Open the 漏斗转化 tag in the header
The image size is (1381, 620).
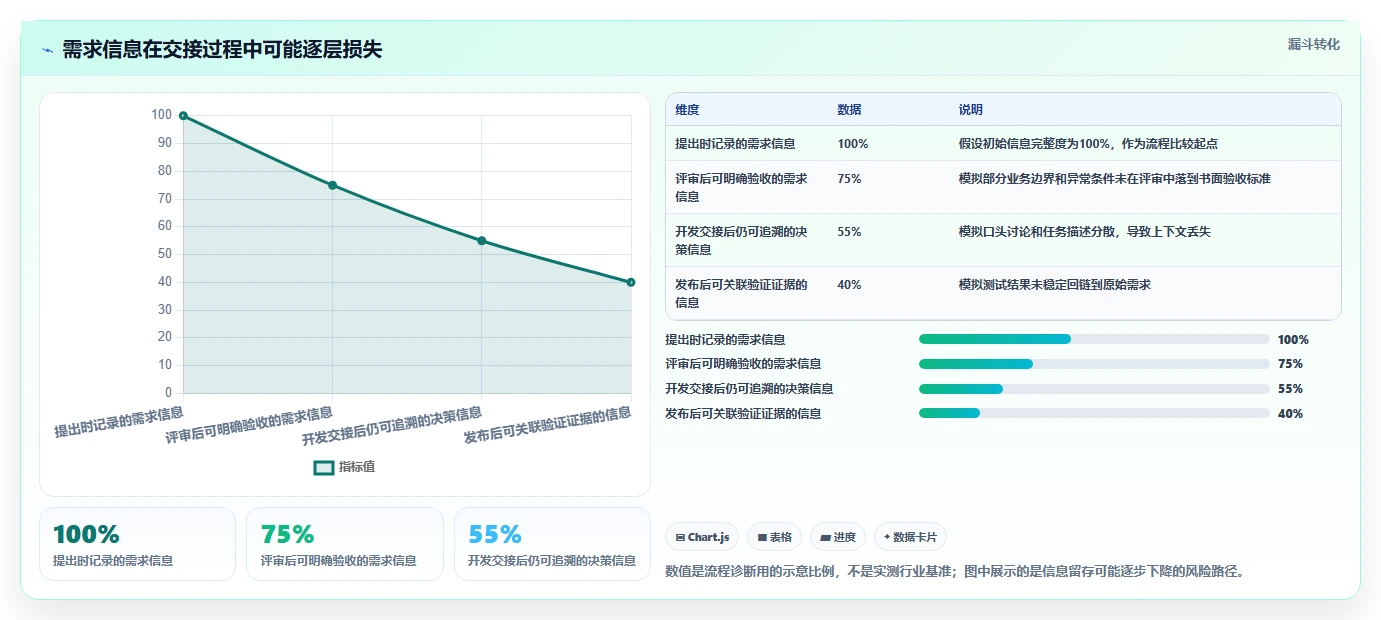pos(1313,44)
